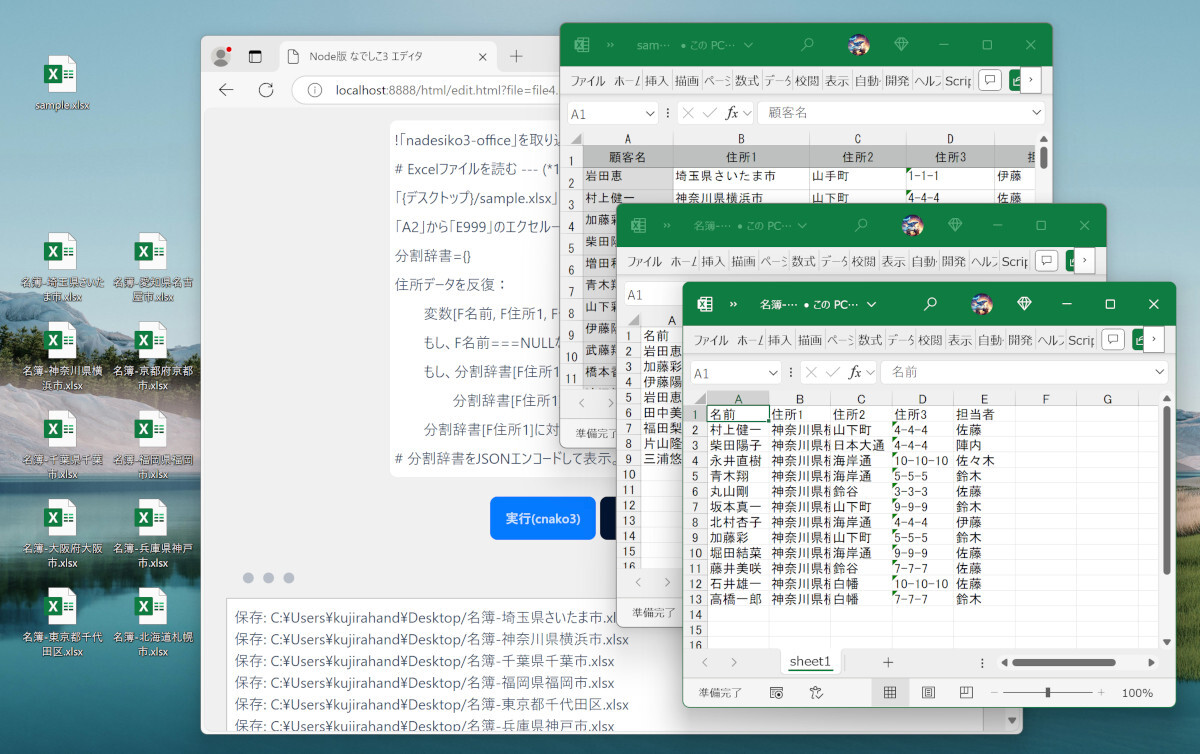Open a new browser tab
Viewport: 1200px width, 754px height.
516,56
